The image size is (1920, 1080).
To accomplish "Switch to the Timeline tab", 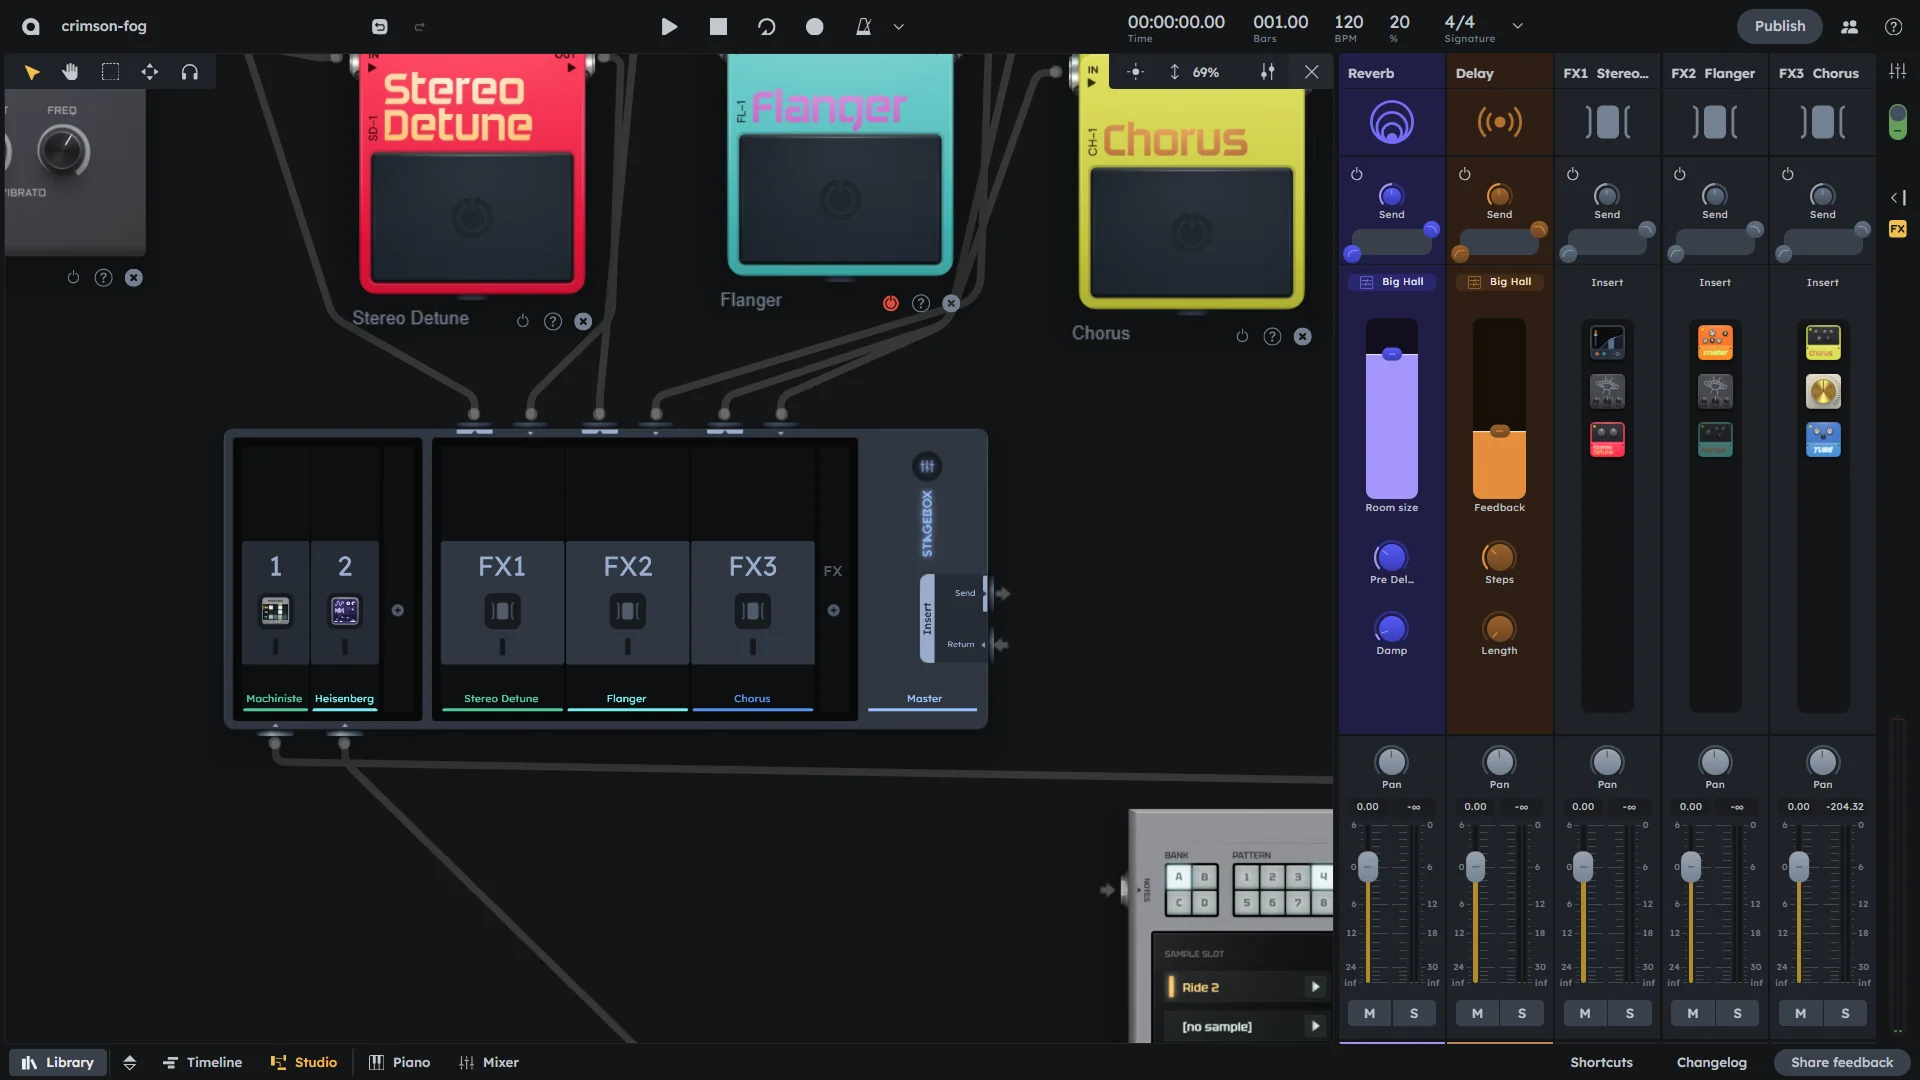I will pyautogui.click(x=203, y=1062).
